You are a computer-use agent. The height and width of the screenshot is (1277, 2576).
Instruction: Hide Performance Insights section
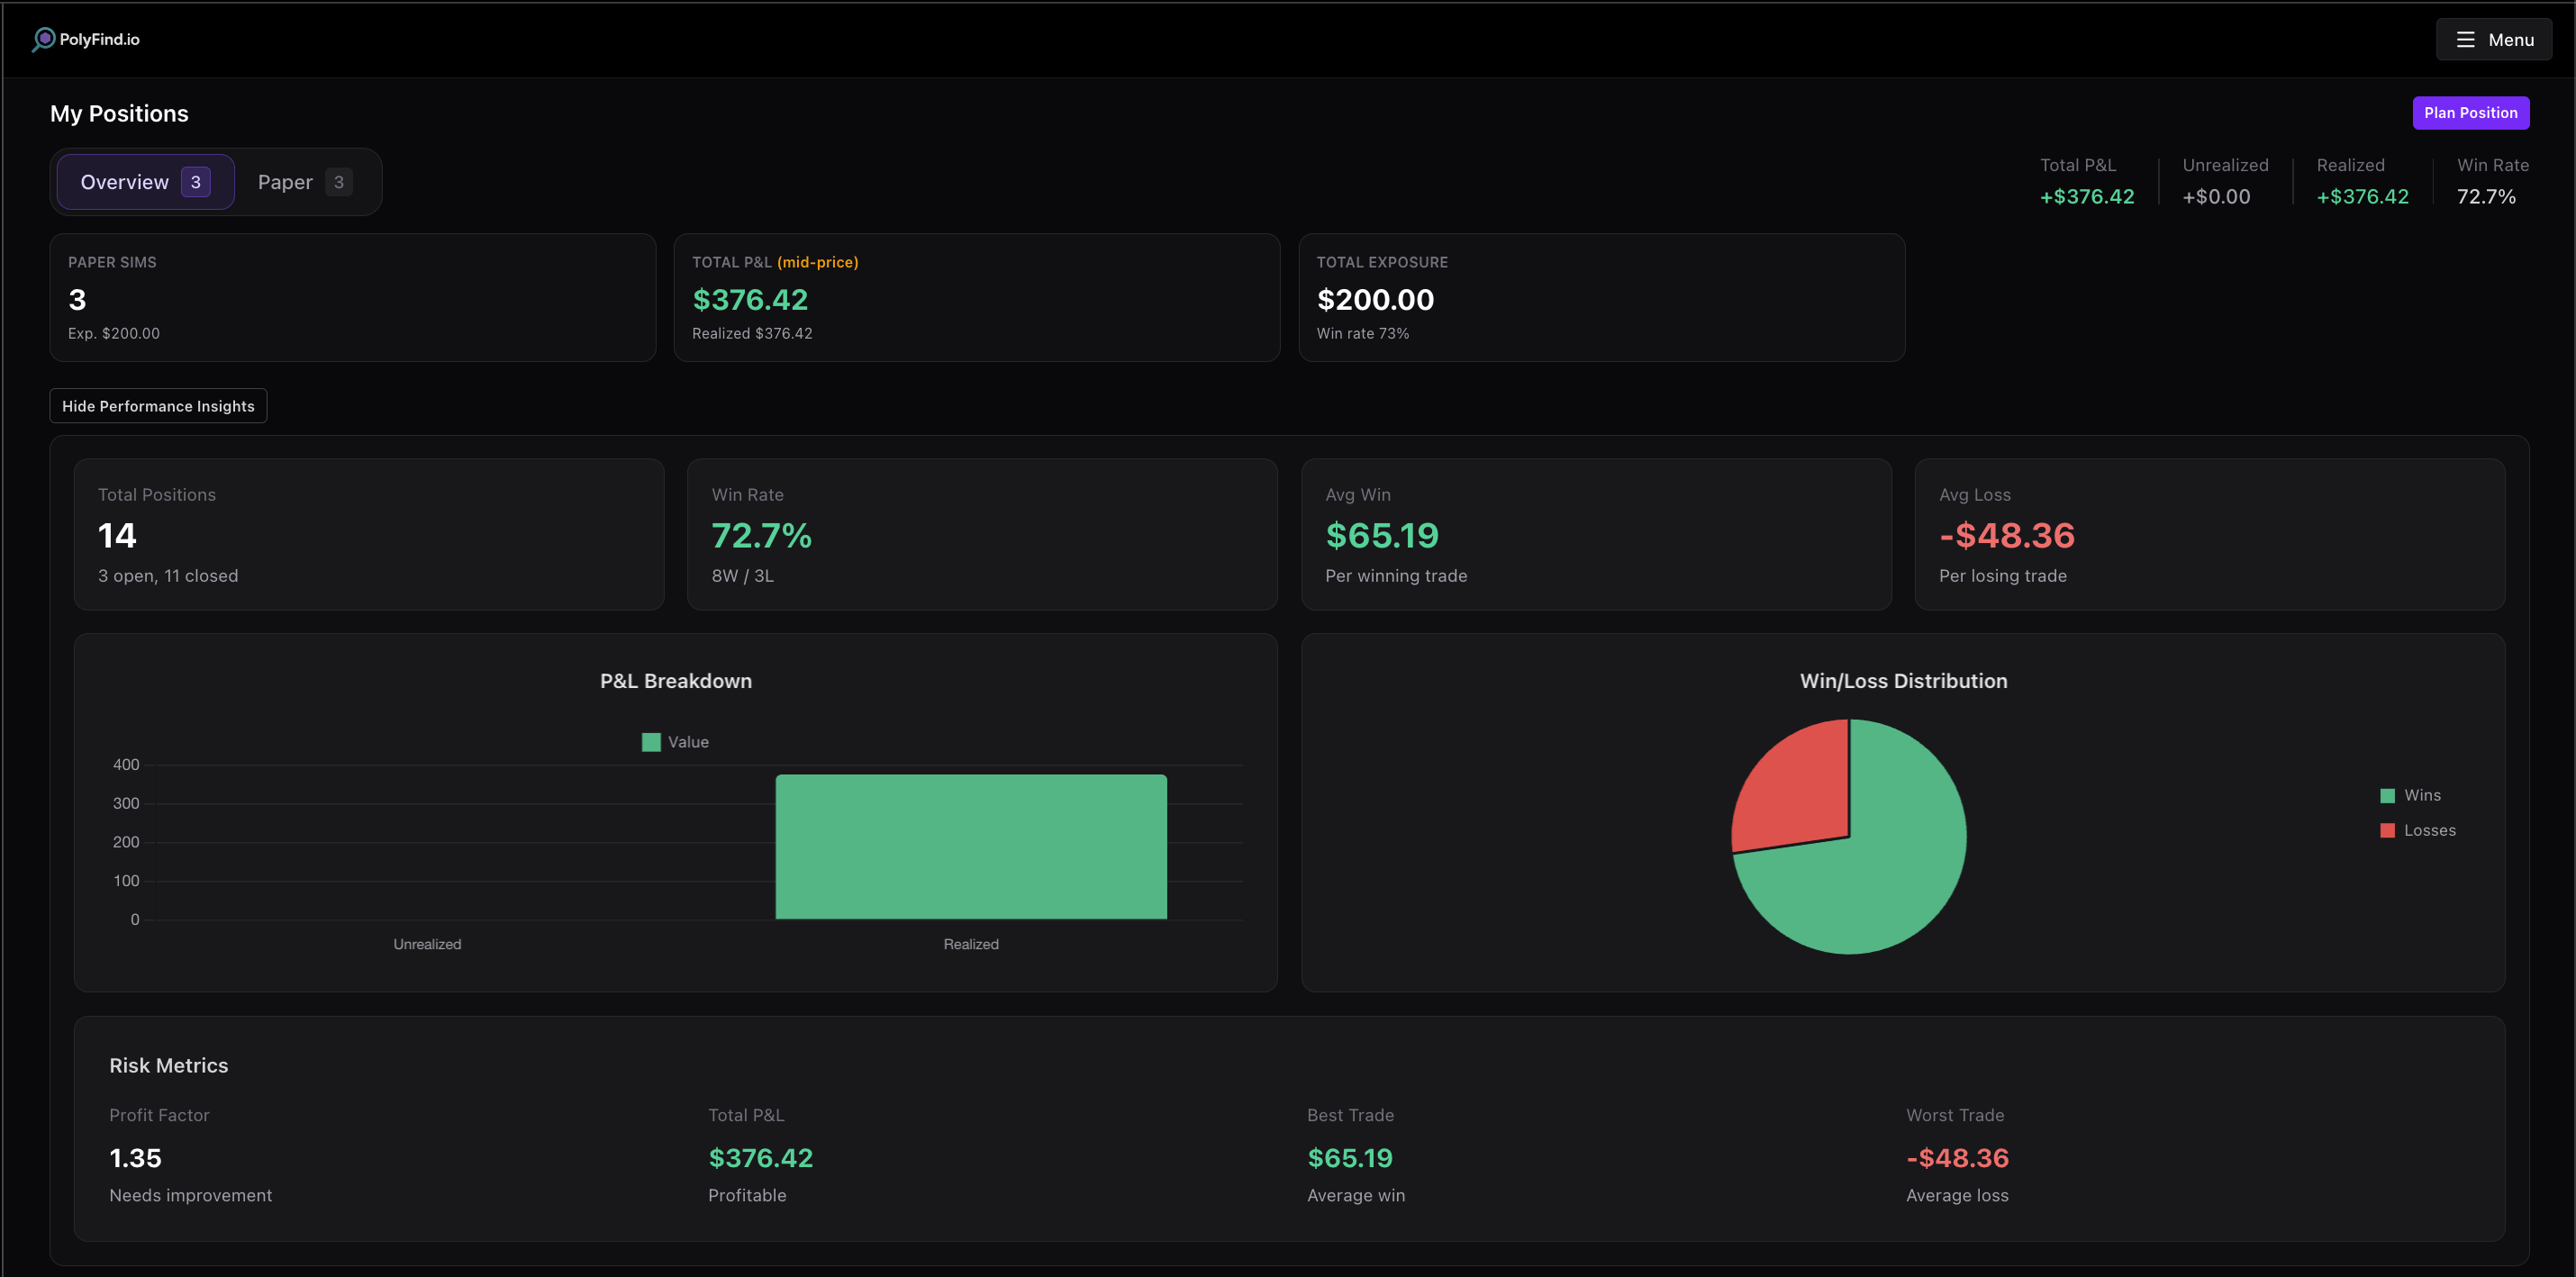coord(157,406)
